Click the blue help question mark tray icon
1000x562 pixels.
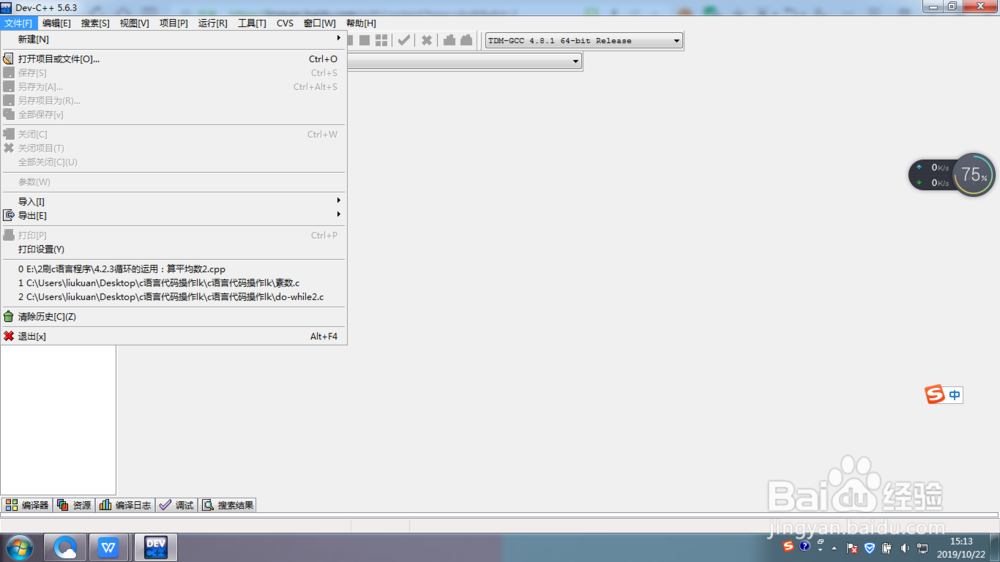coord(805,546)
